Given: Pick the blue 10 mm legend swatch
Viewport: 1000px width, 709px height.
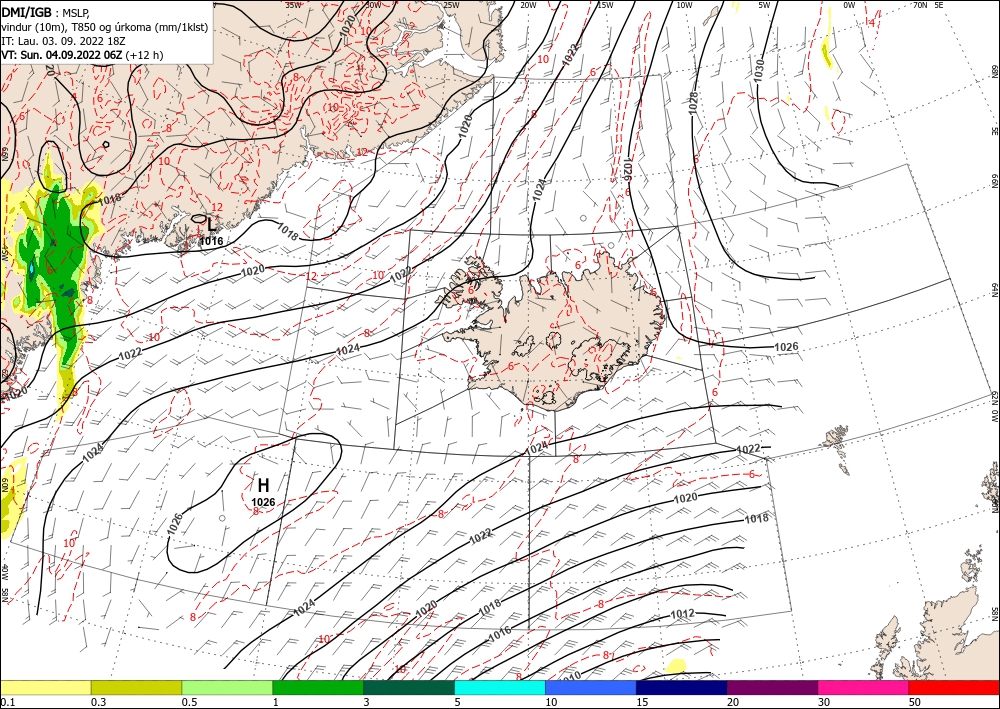Looking at the screenshot, I should tap(591, 687).
